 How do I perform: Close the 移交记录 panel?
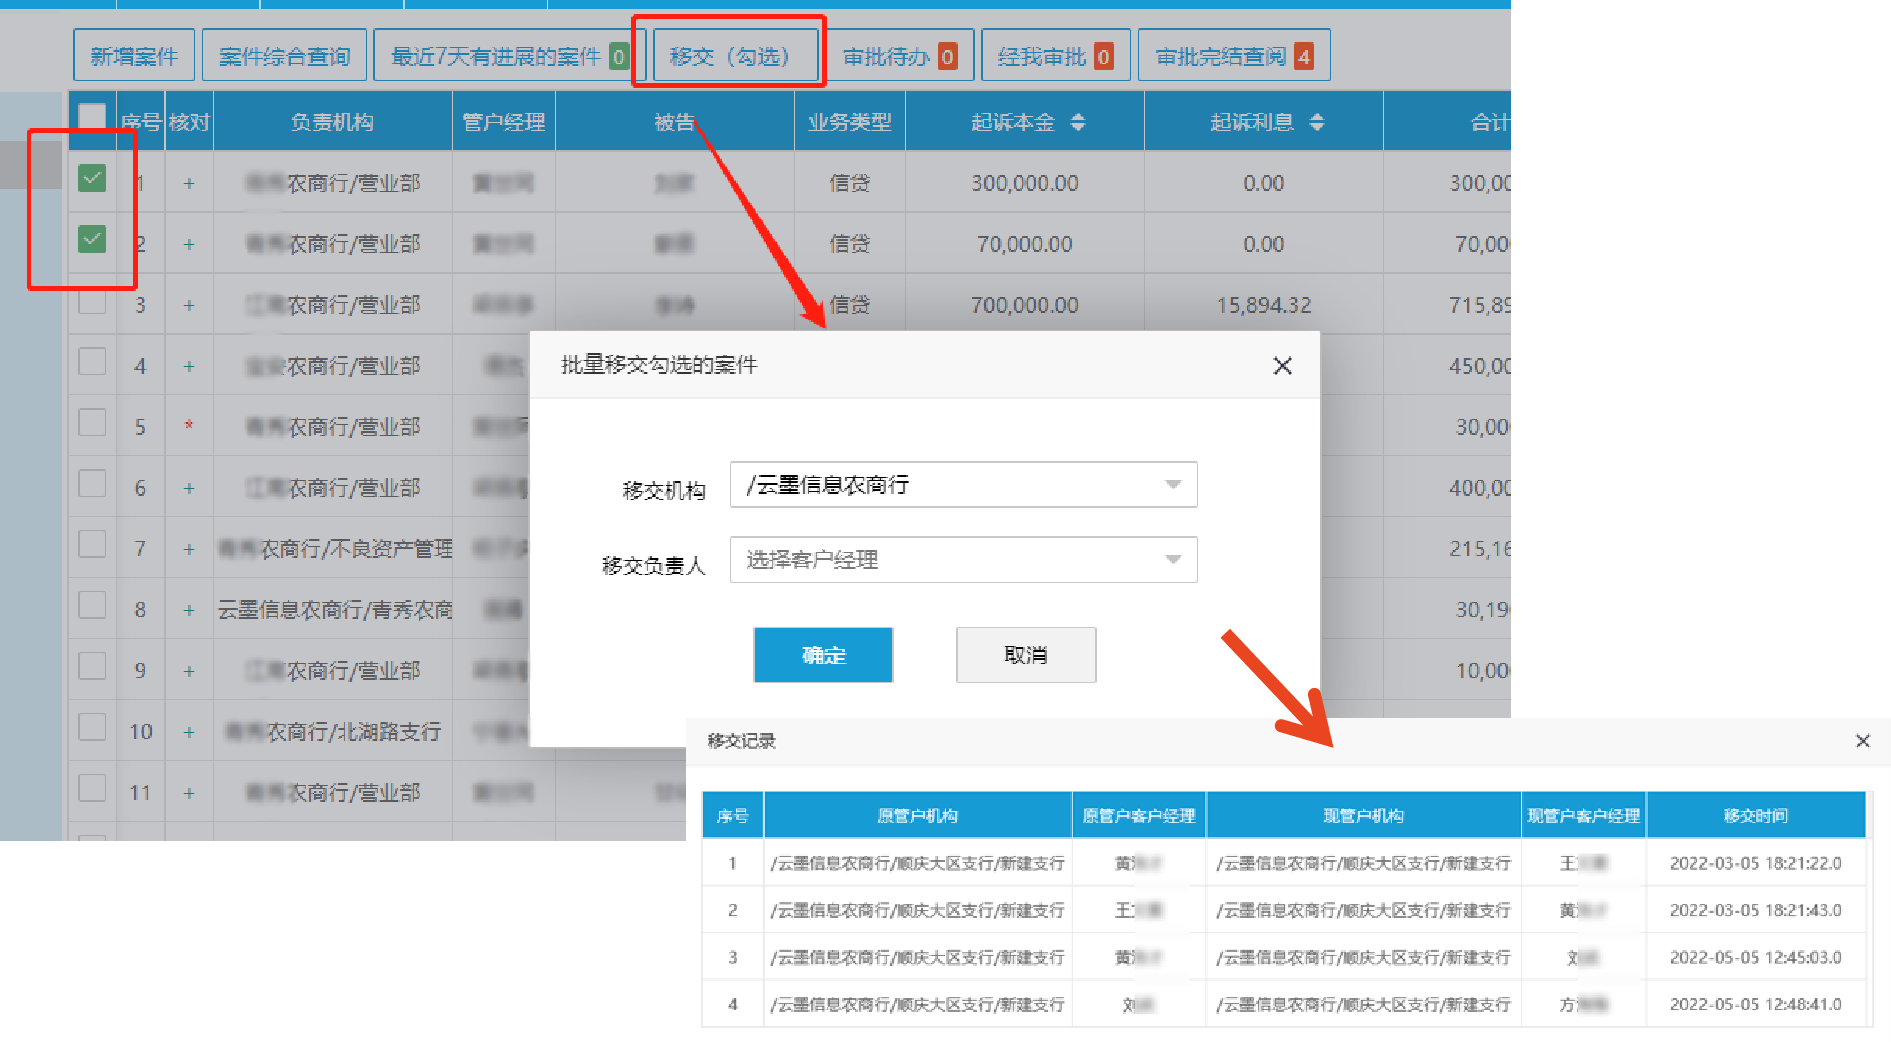tap(1863, 741)
